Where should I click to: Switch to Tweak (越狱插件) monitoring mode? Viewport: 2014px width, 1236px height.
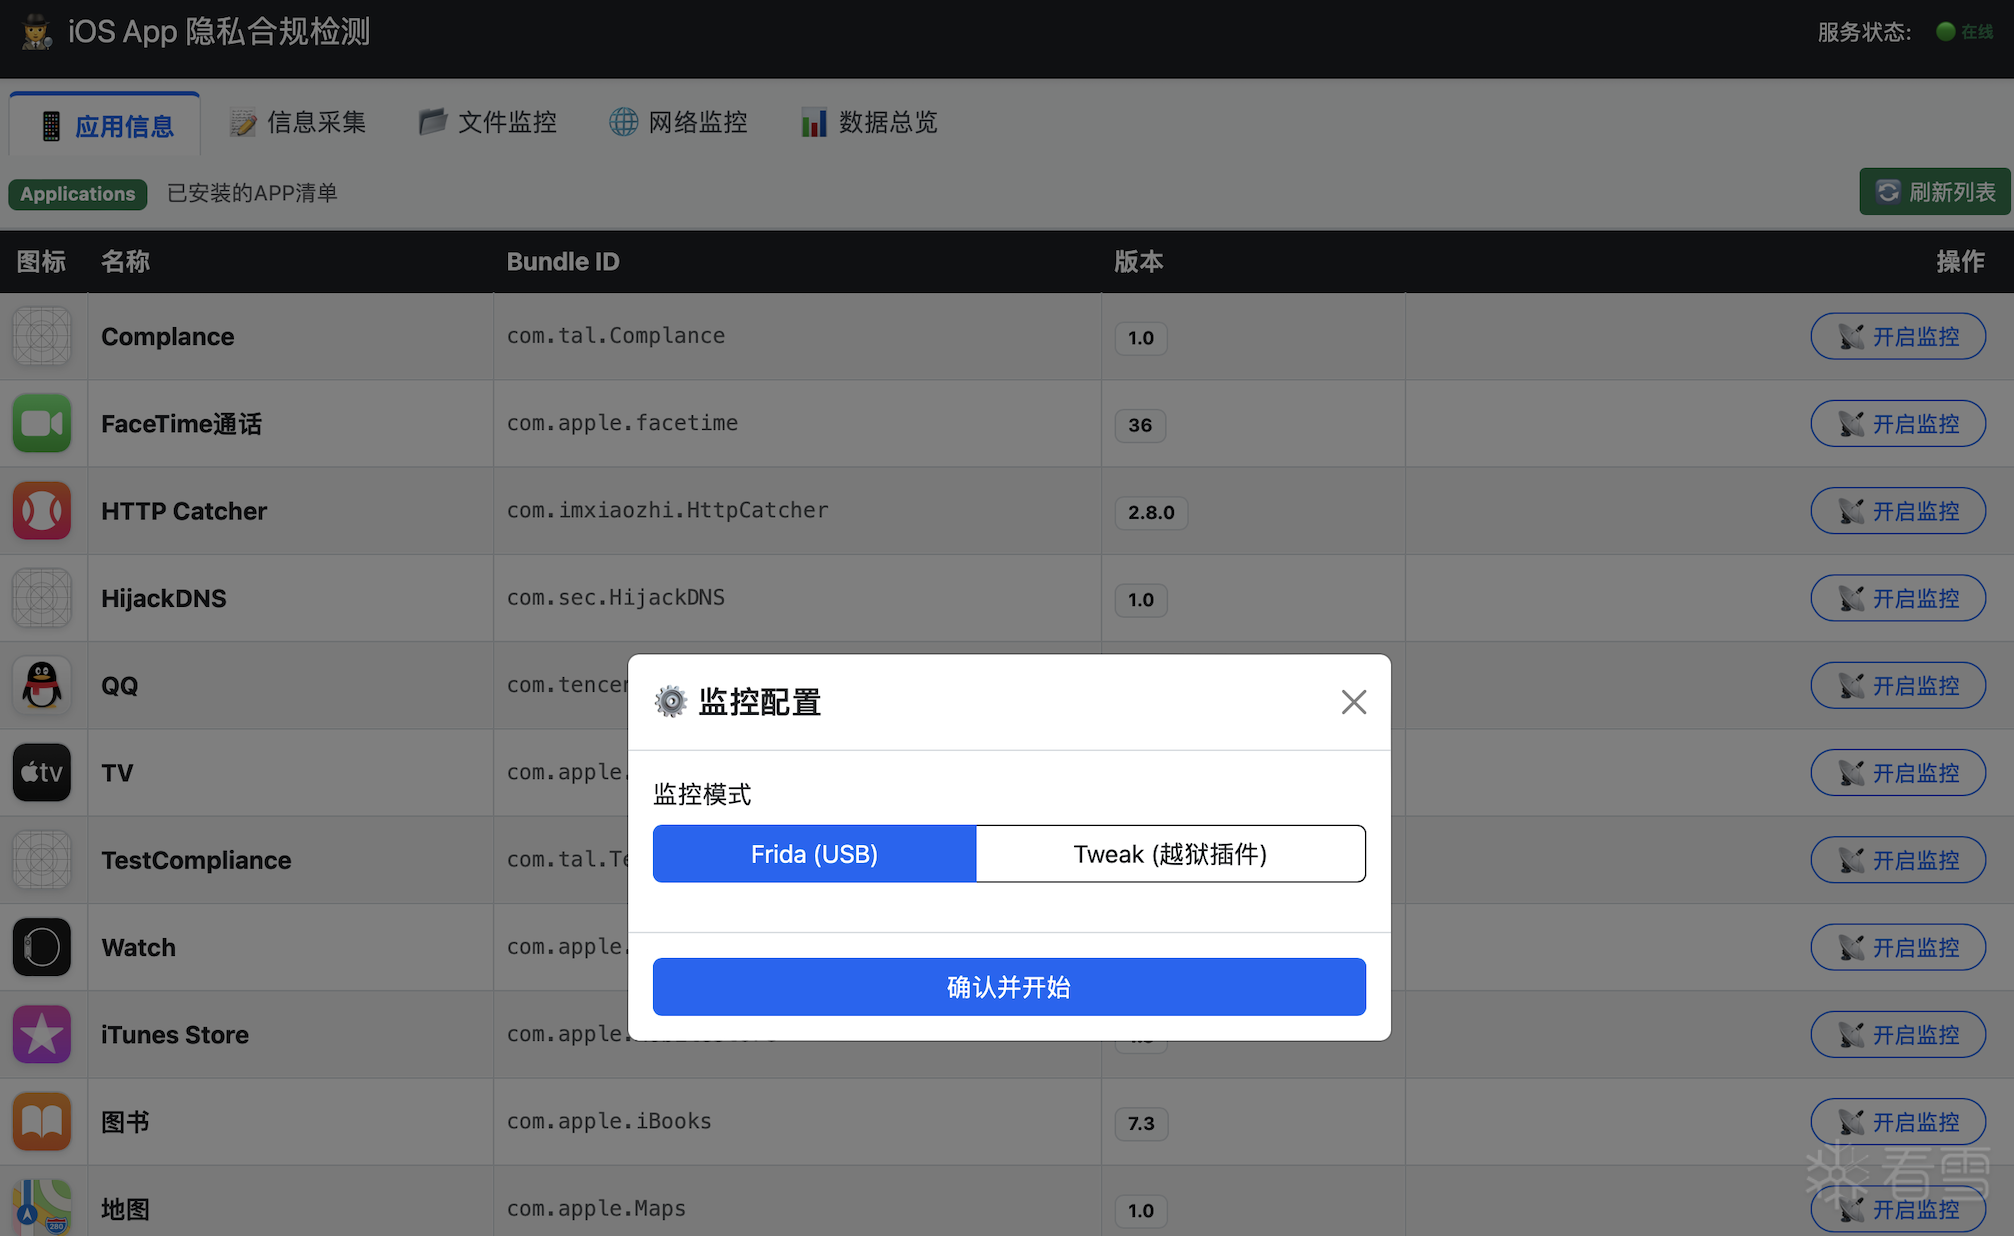[1170, 853]
